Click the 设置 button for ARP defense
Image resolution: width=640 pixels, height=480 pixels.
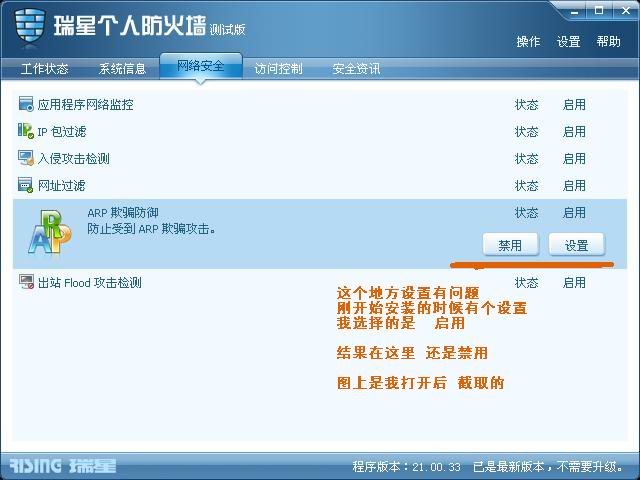(x=576, y=245)
